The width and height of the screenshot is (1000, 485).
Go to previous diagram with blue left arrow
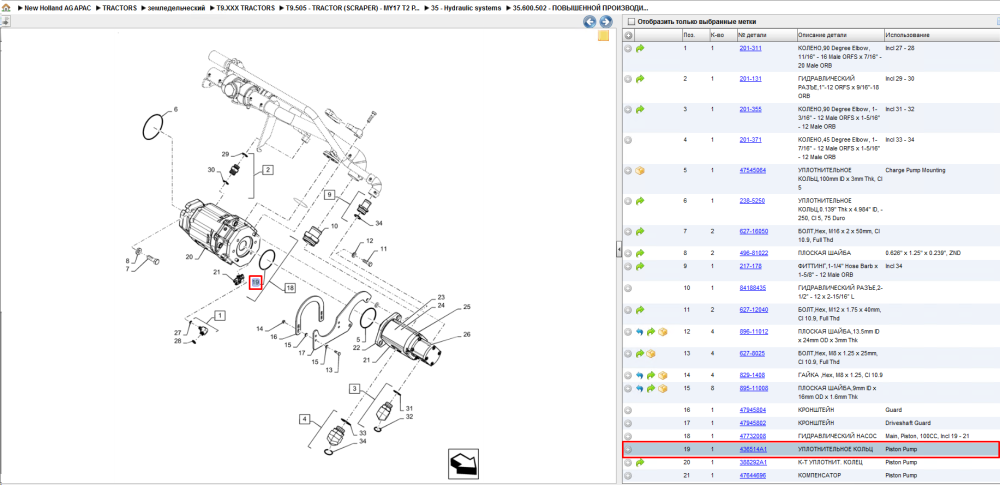click(x=590, y=22)
